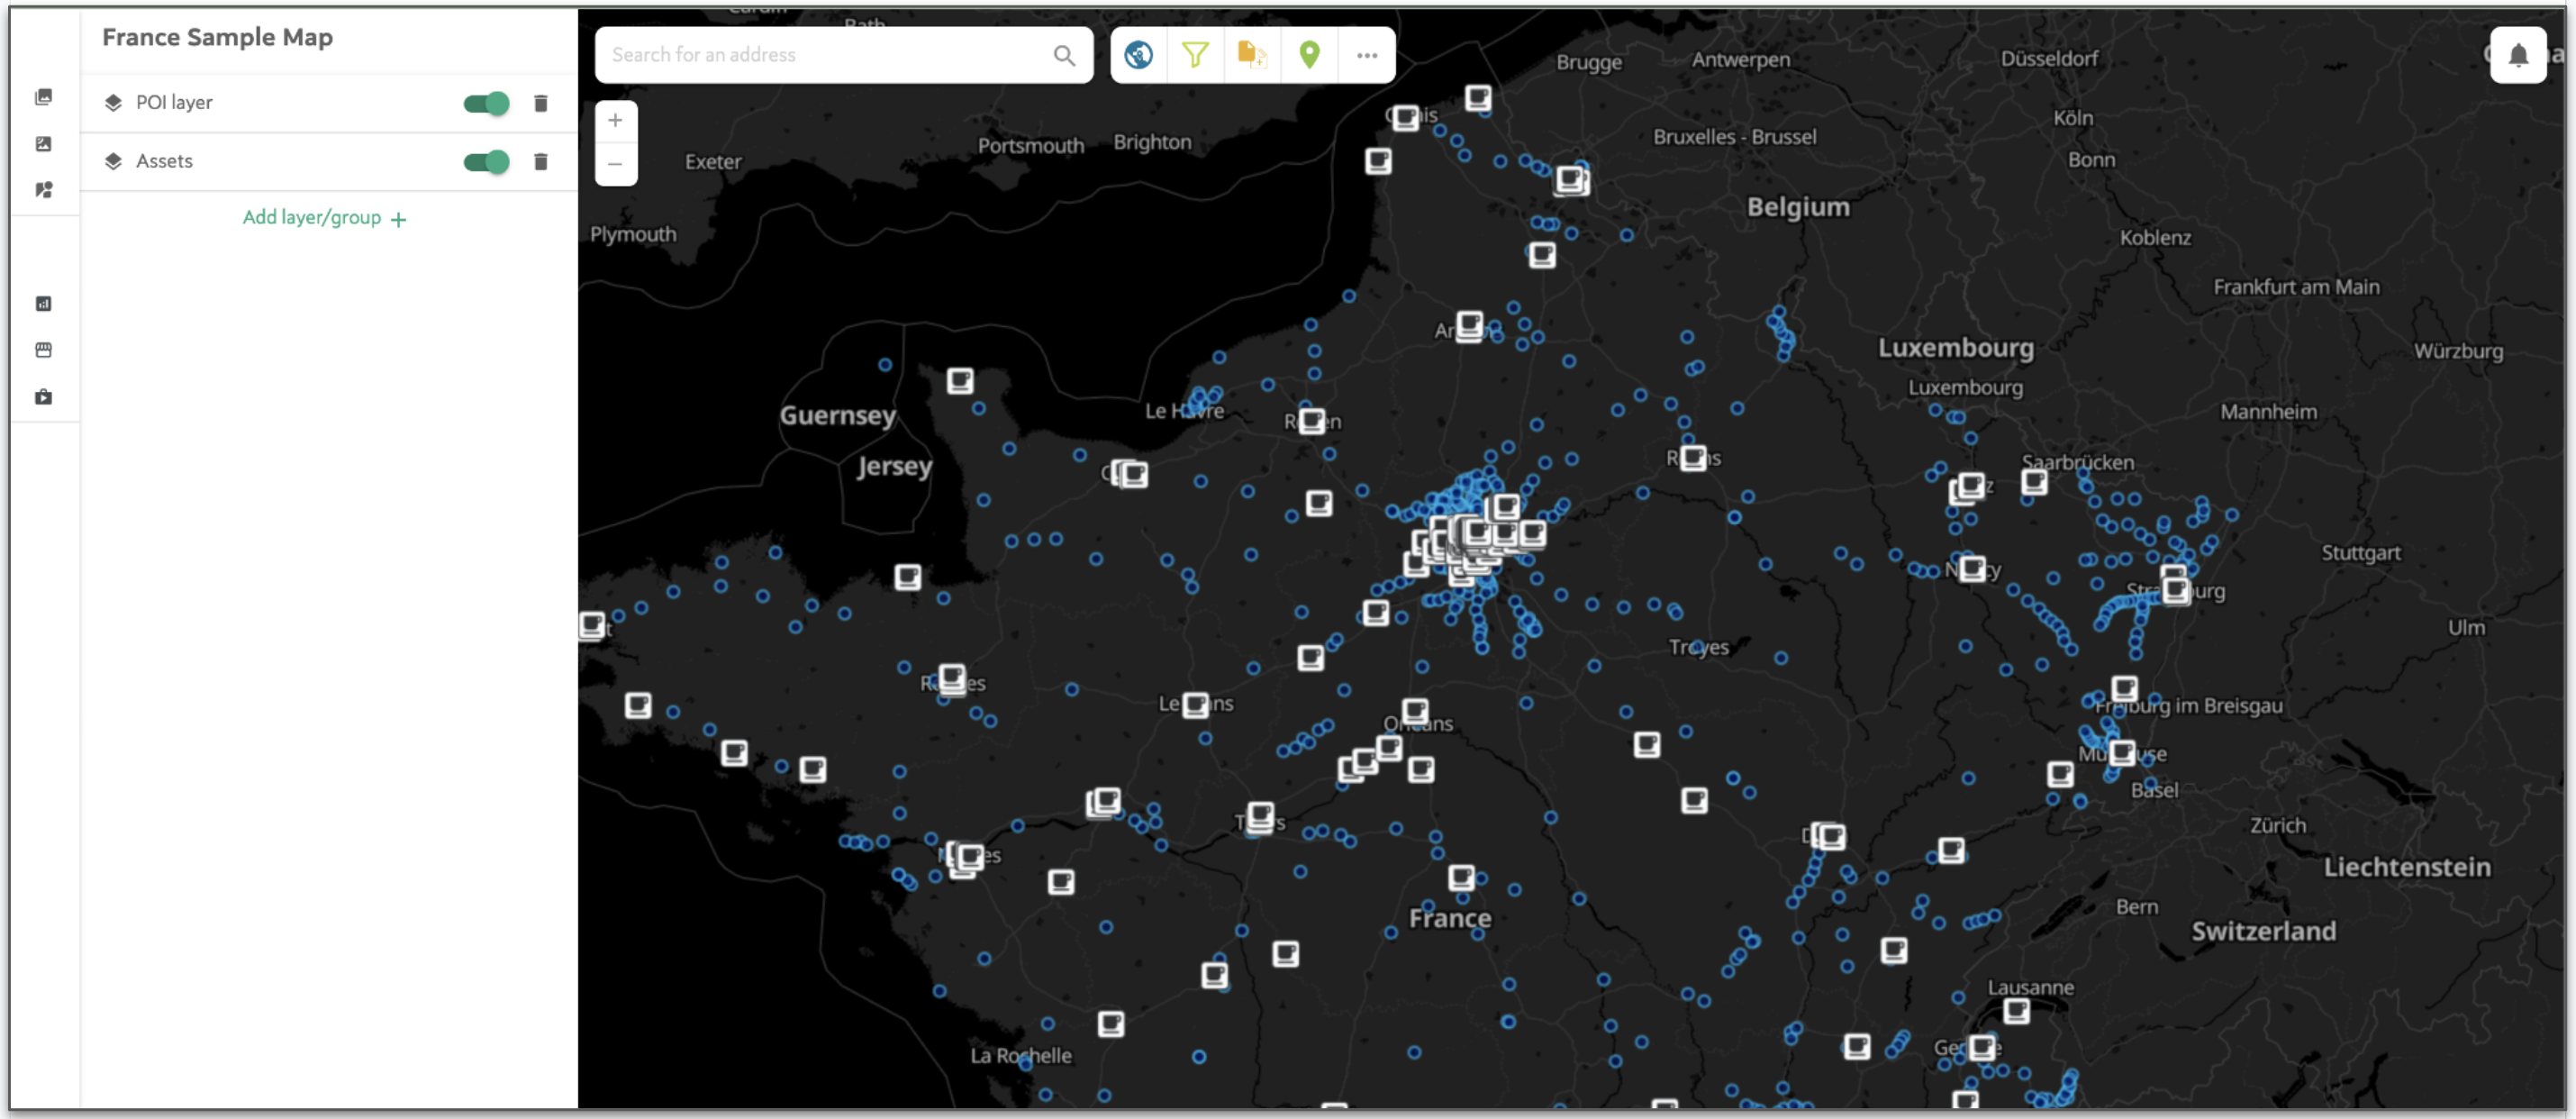Open notifications via the bell icon

[x=2518, y=55]
